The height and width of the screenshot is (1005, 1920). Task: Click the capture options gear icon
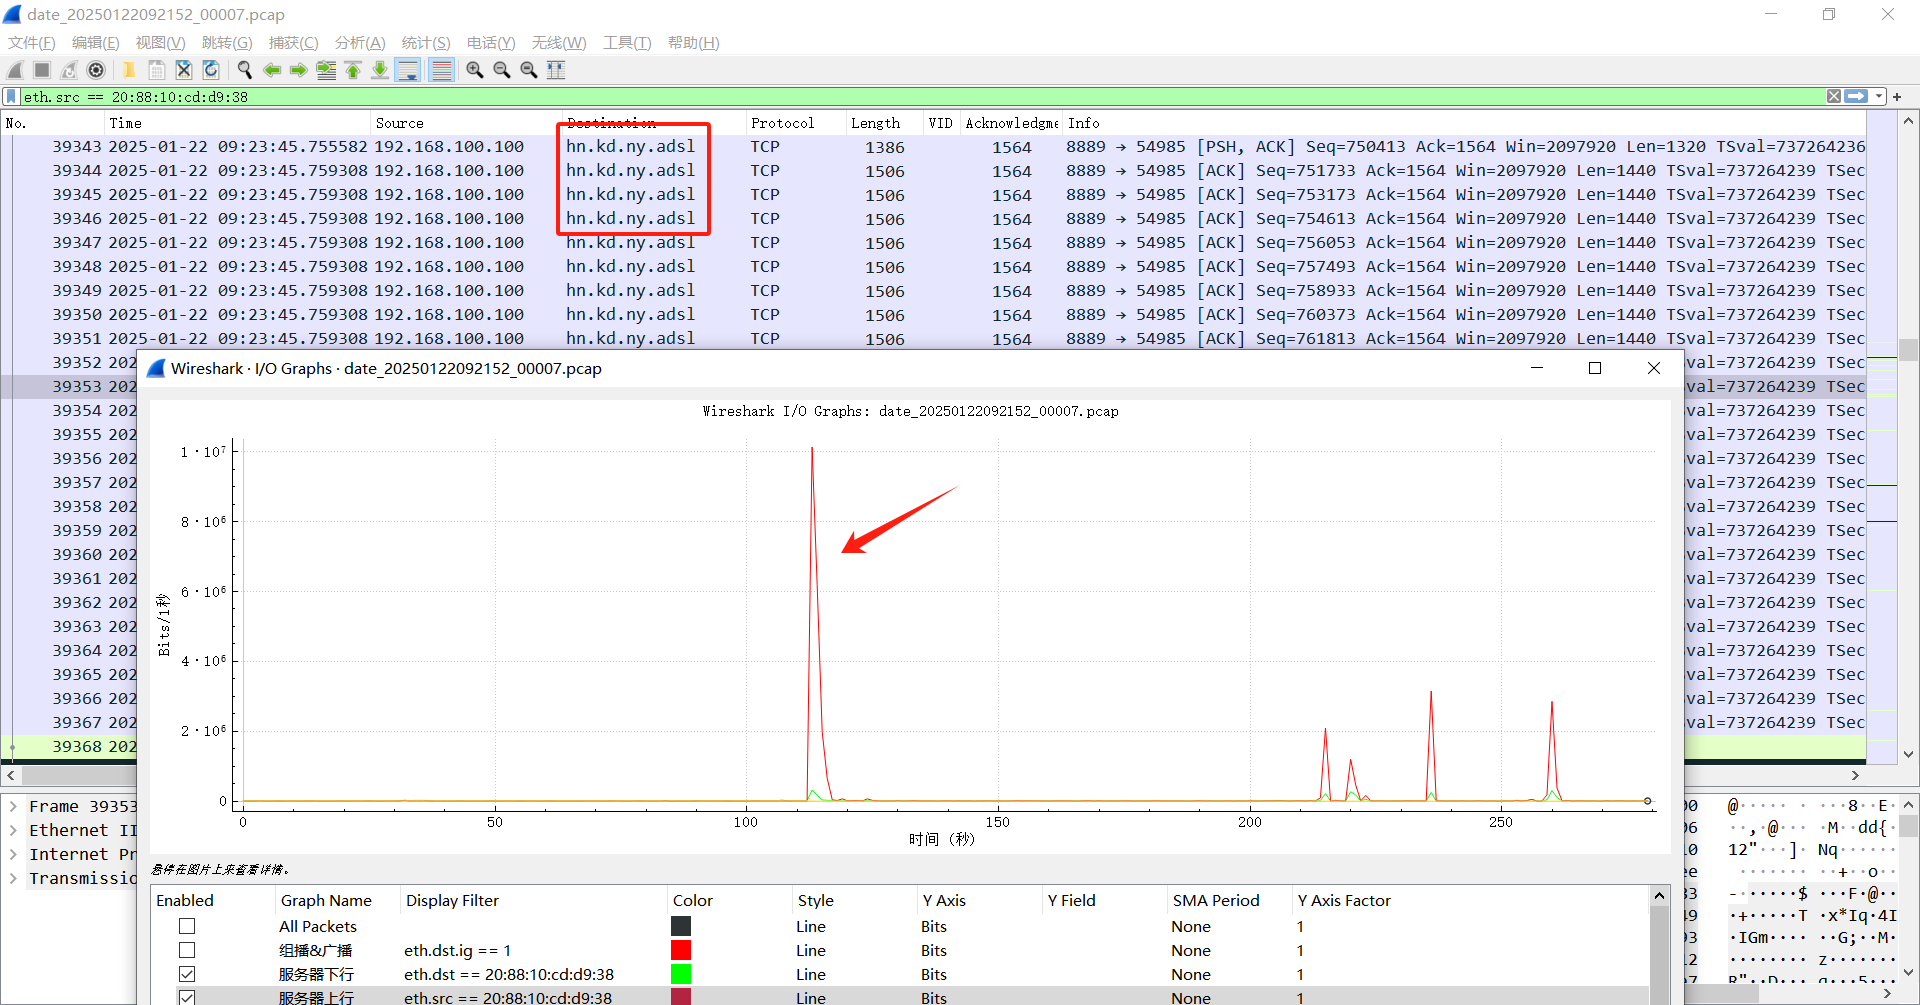96,70
